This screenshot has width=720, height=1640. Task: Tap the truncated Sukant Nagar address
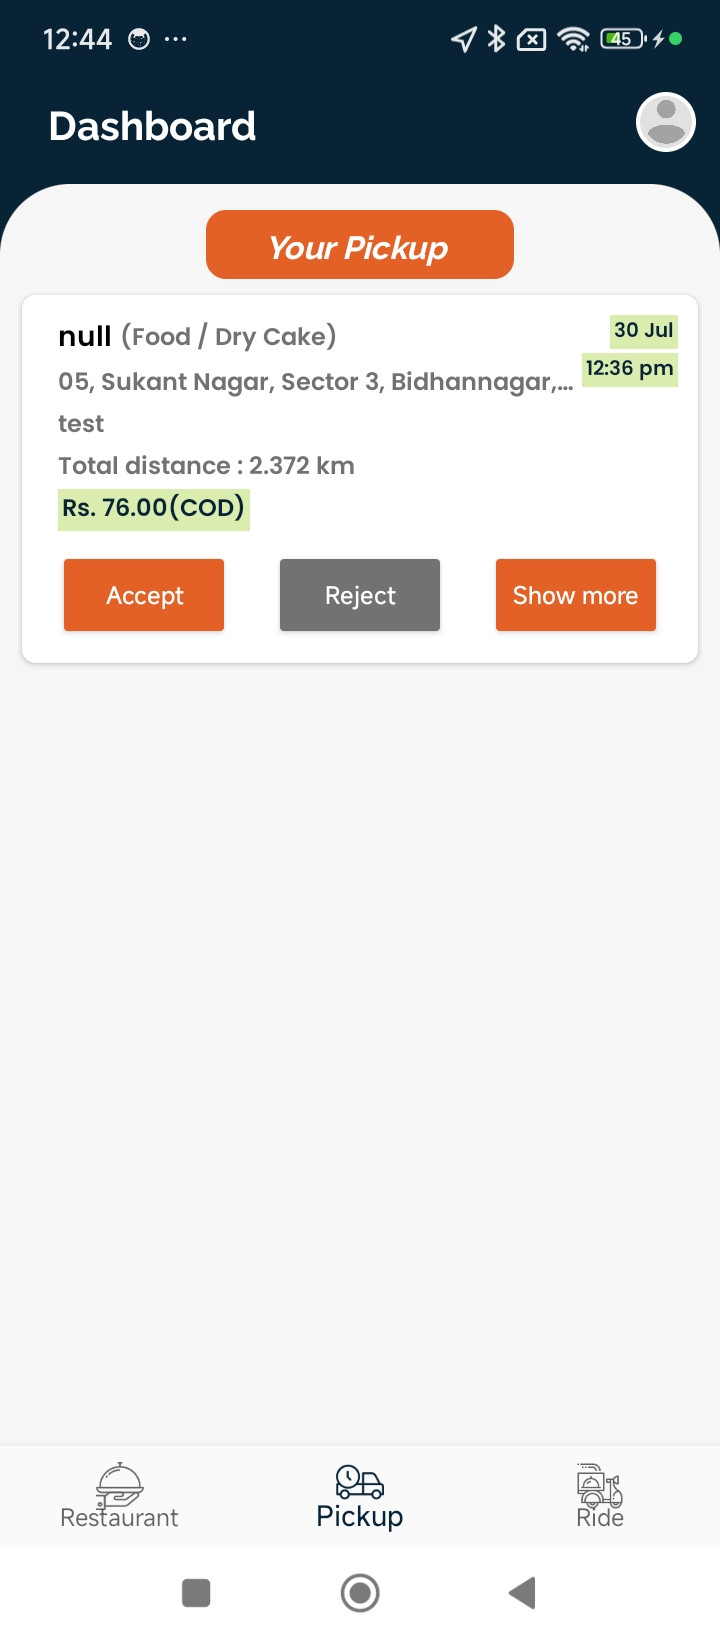pyautogui.click(x=316, y=382)
